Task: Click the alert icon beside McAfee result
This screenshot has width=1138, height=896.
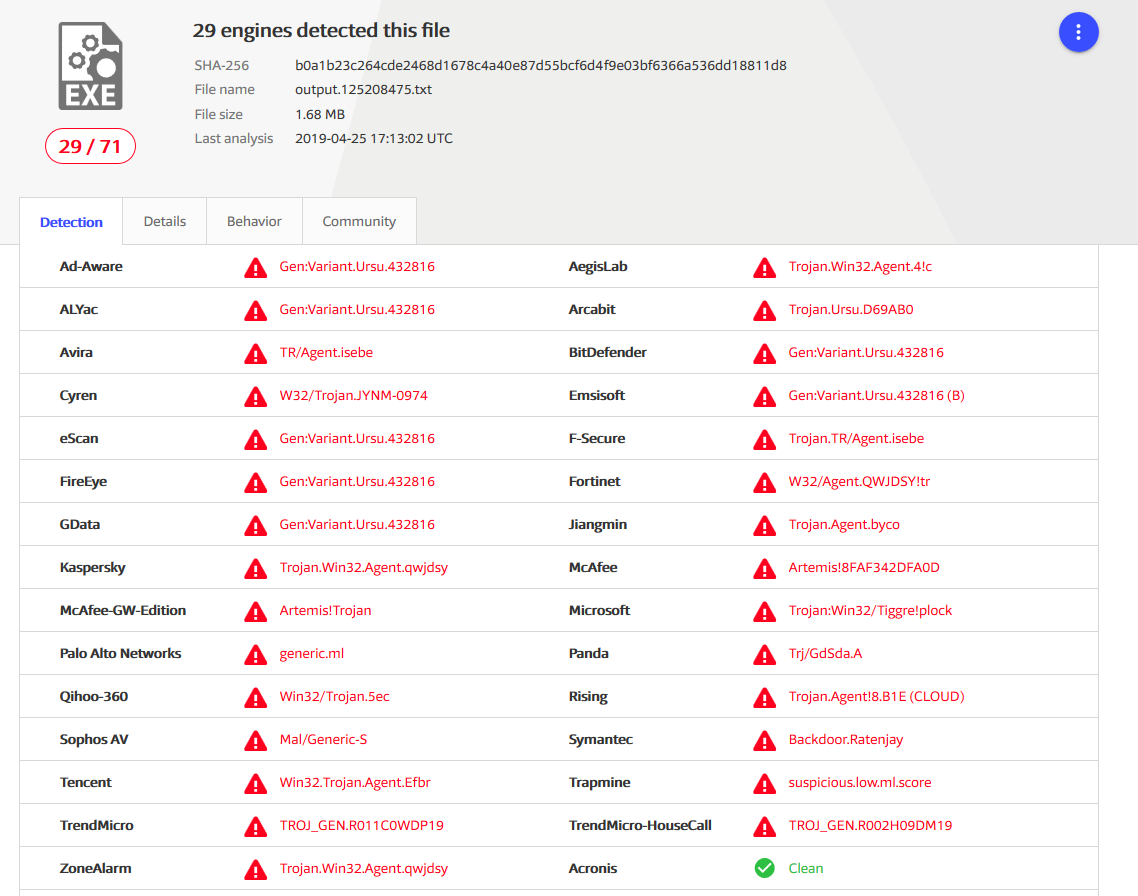Action: point(764,568)
